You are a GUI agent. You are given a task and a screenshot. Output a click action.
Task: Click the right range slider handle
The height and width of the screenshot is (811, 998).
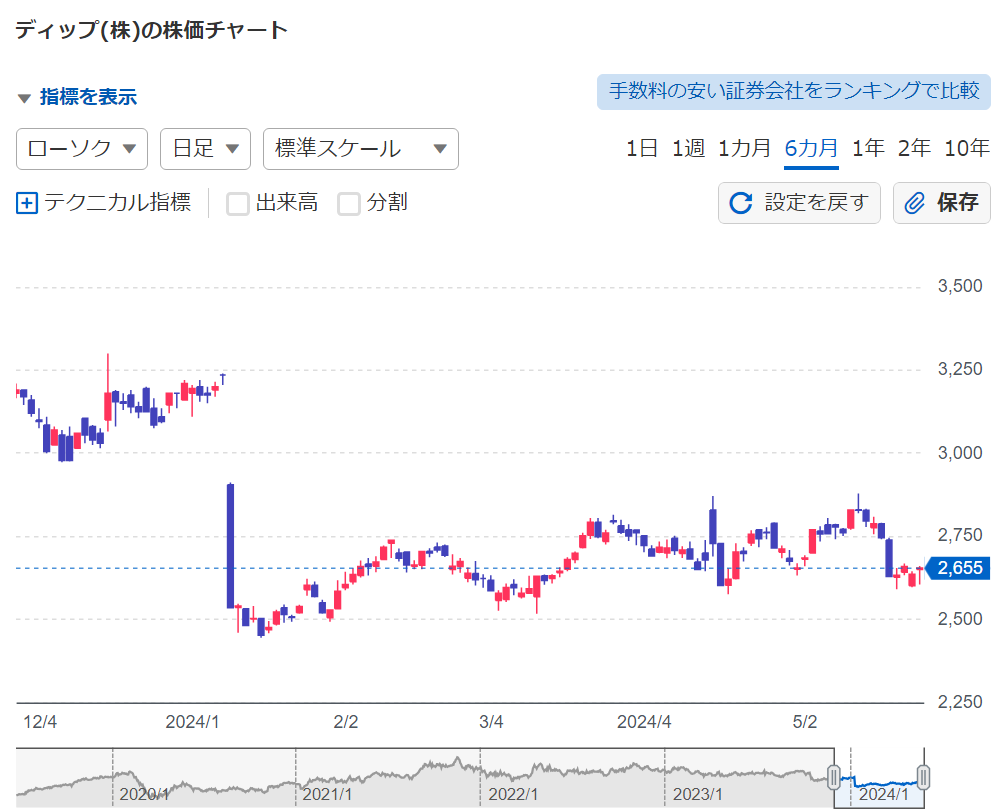(924, 776)
